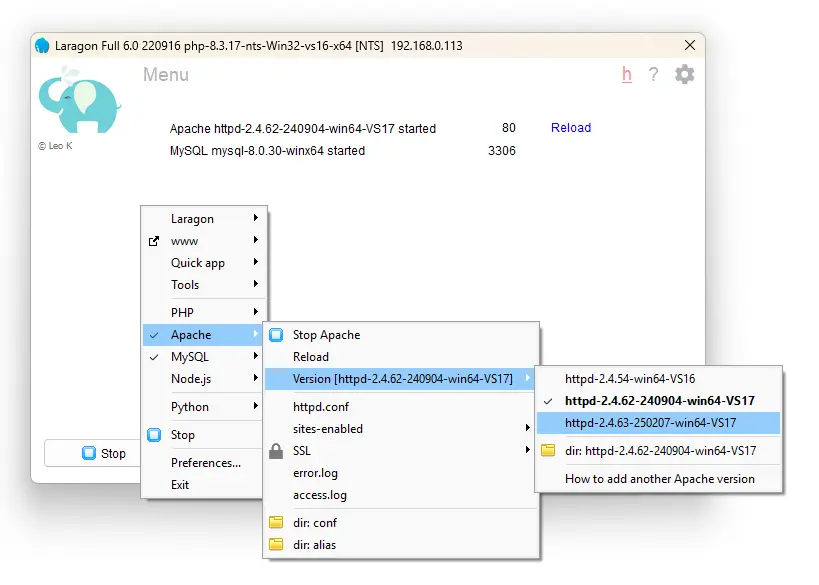This screenshot has height=585, width=819.
Task: Expand the Node.js submenu arrow
Action: click(255, 378)
